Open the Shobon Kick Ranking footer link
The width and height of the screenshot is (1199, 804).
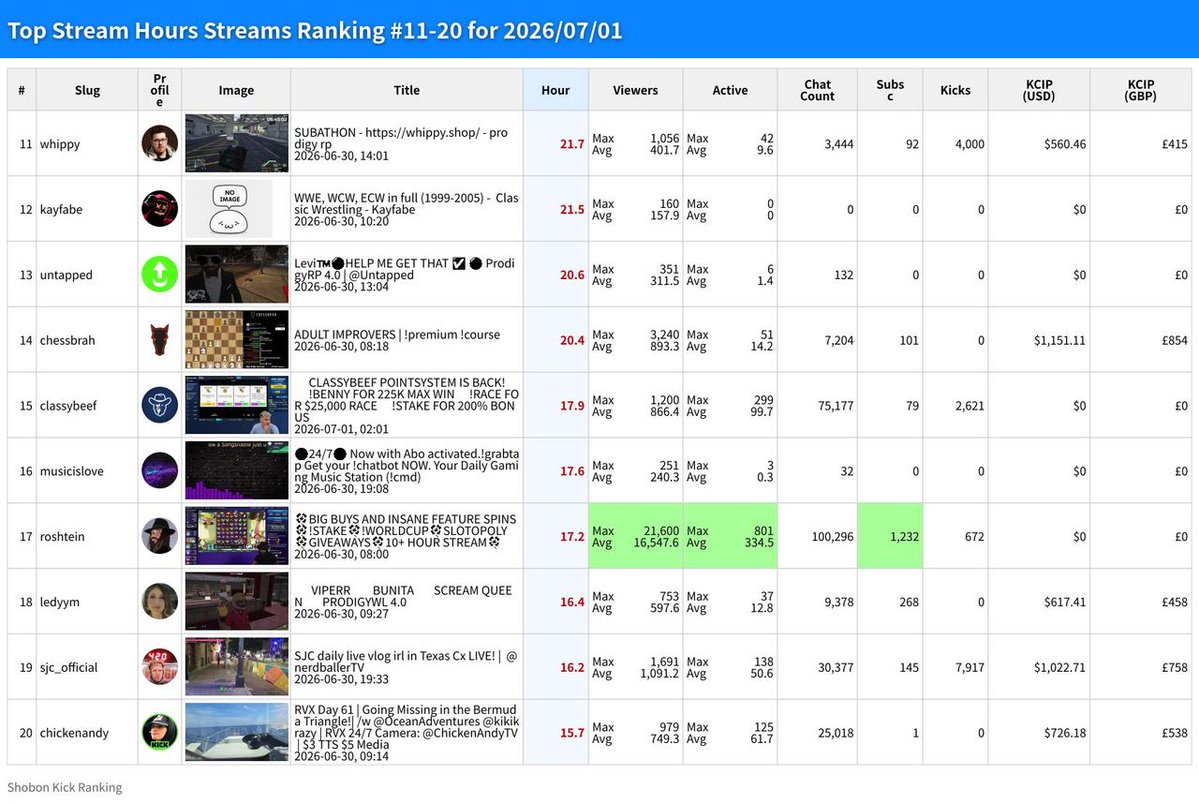click(x=64, y=787)
